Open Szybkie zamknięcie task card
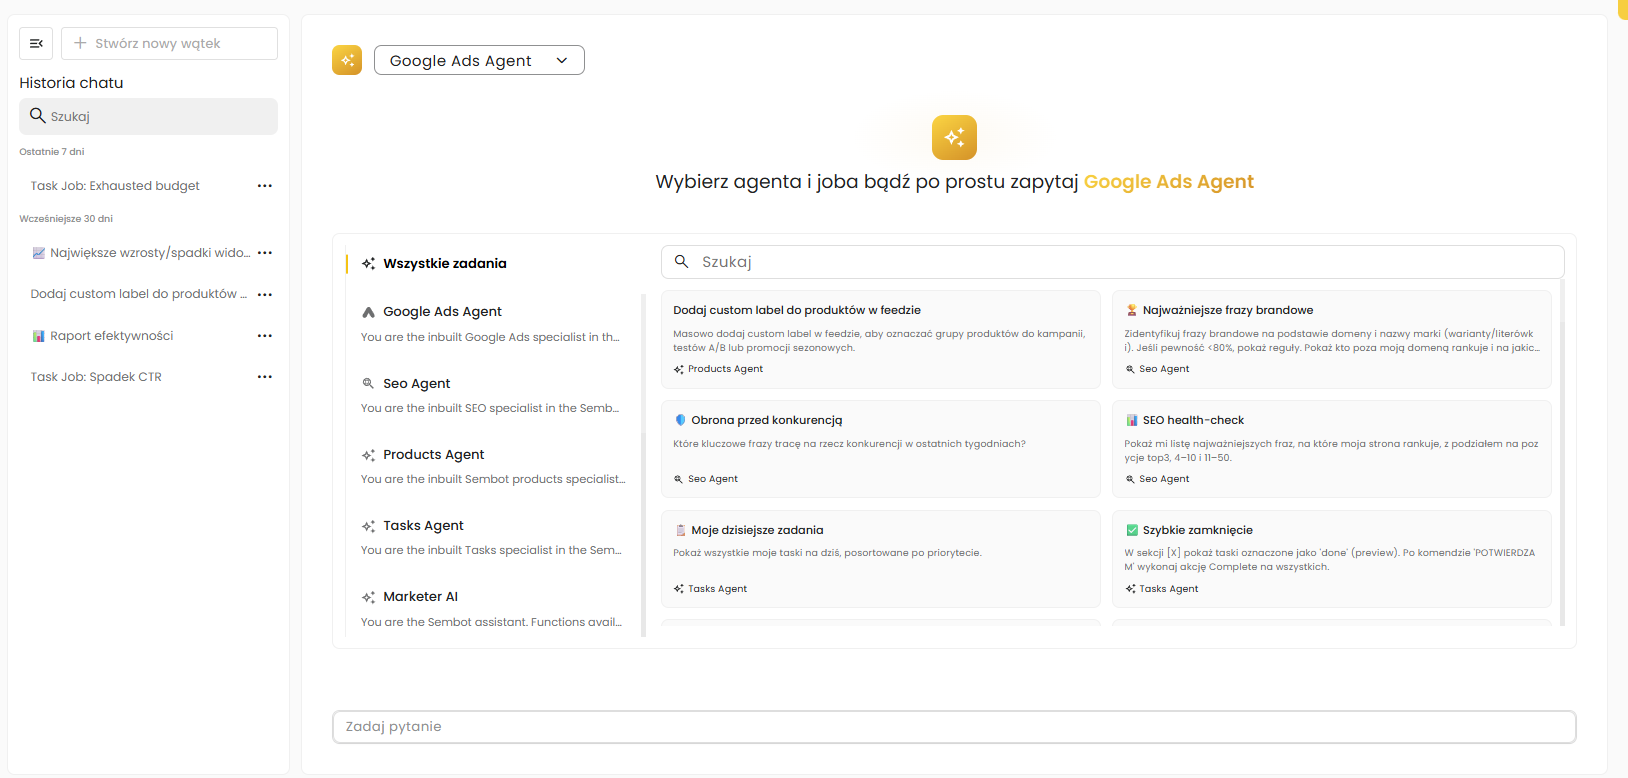This screenshot has width=1628, height=778. (x=1331, y=558)
